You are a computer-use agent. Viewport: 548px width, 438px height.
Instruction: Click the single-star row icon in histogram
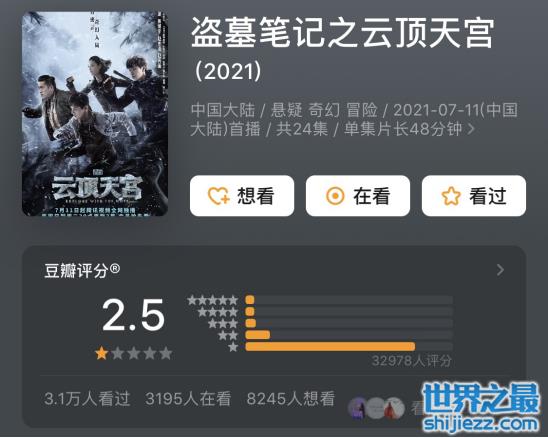(233, 347)
